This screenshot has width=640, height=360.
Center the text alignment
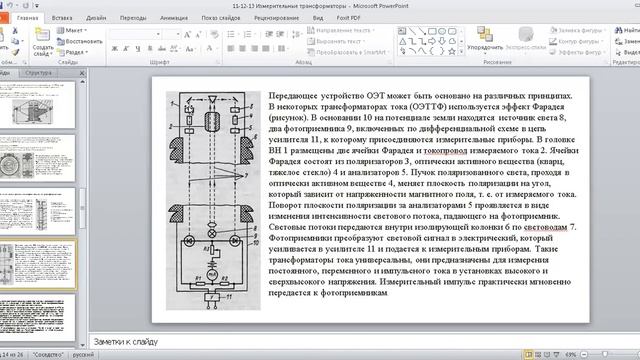click(x=242, y=49)
